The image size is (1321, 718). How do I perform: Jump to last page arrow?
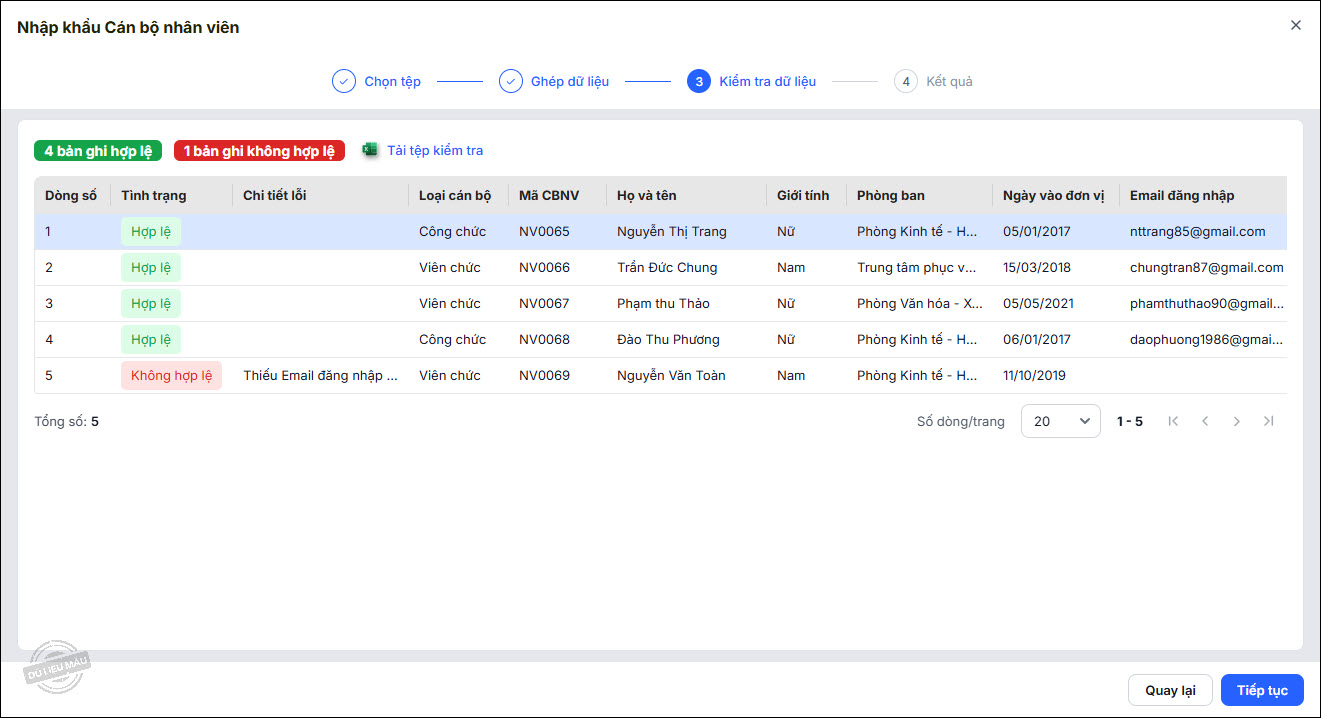(1269, 421)
